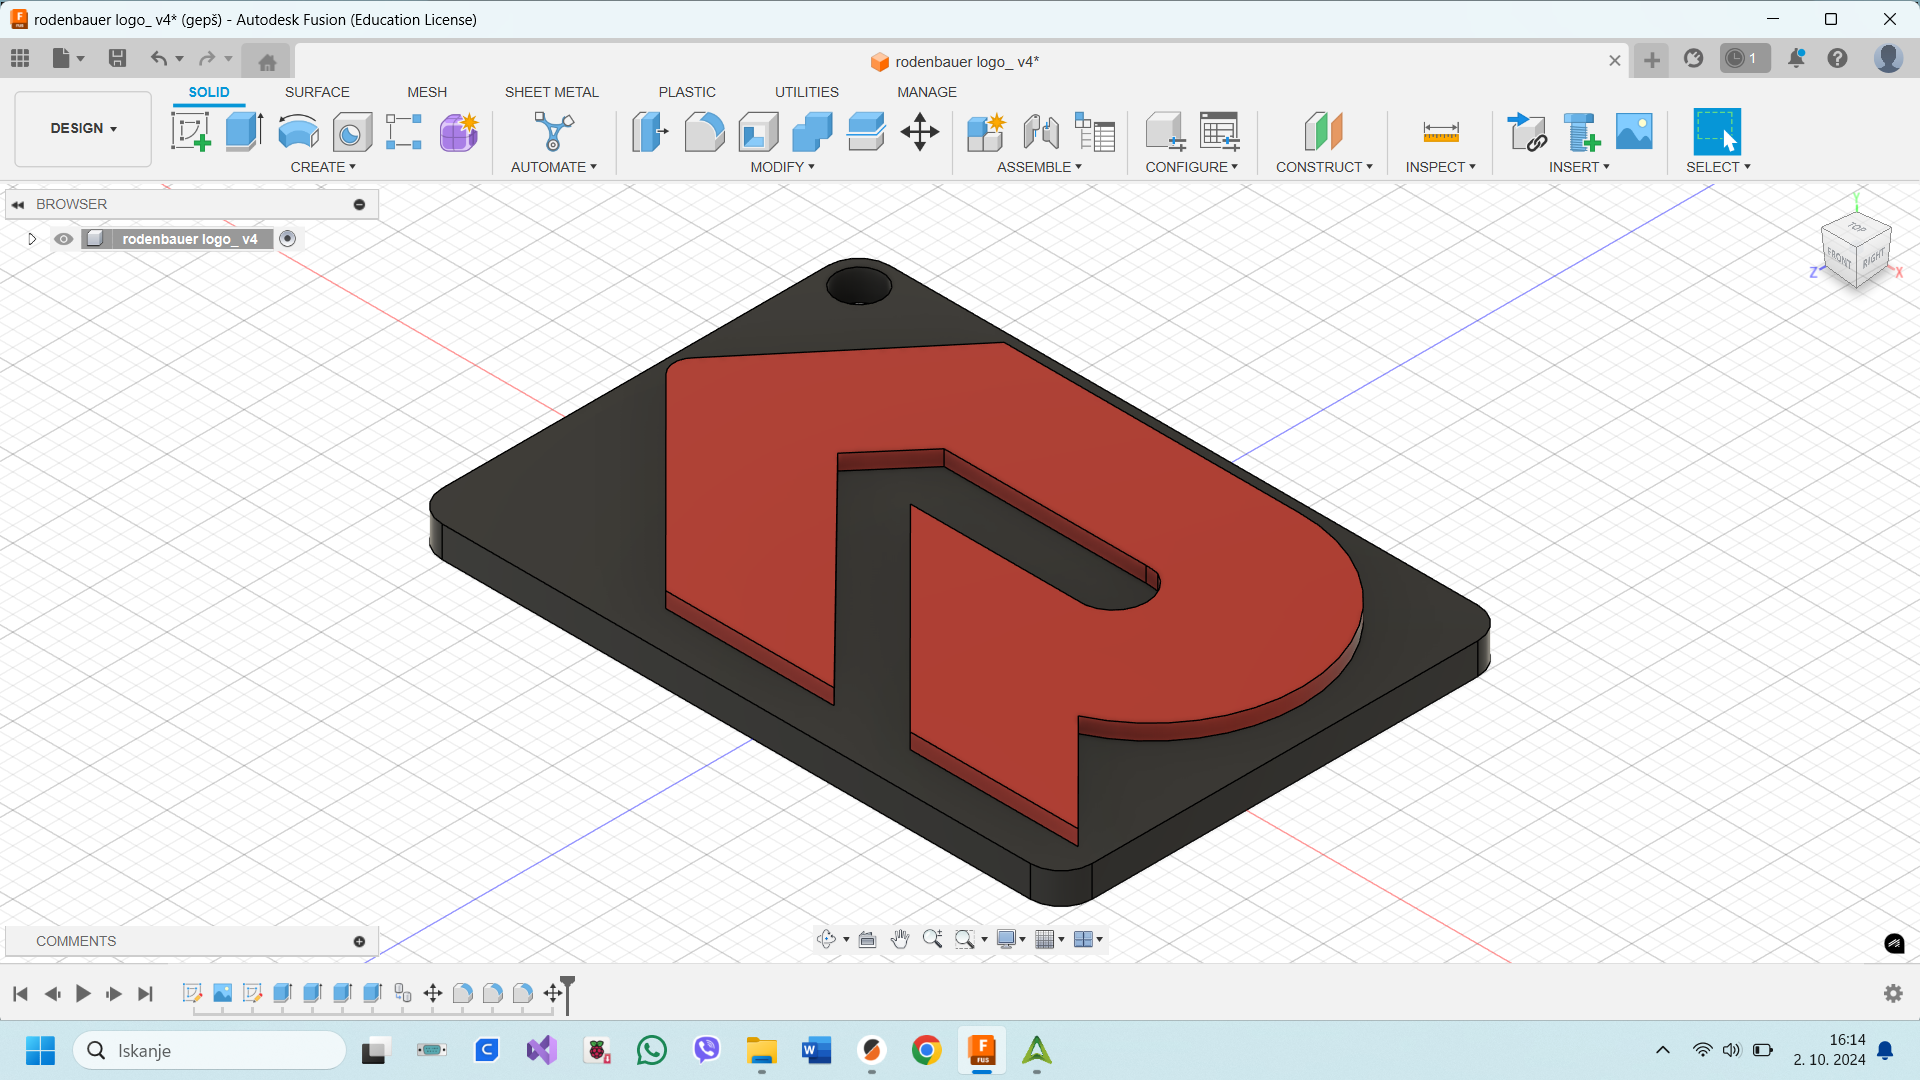Toggle visibility eye of rodenbauer logo_v4

[64, 239]
